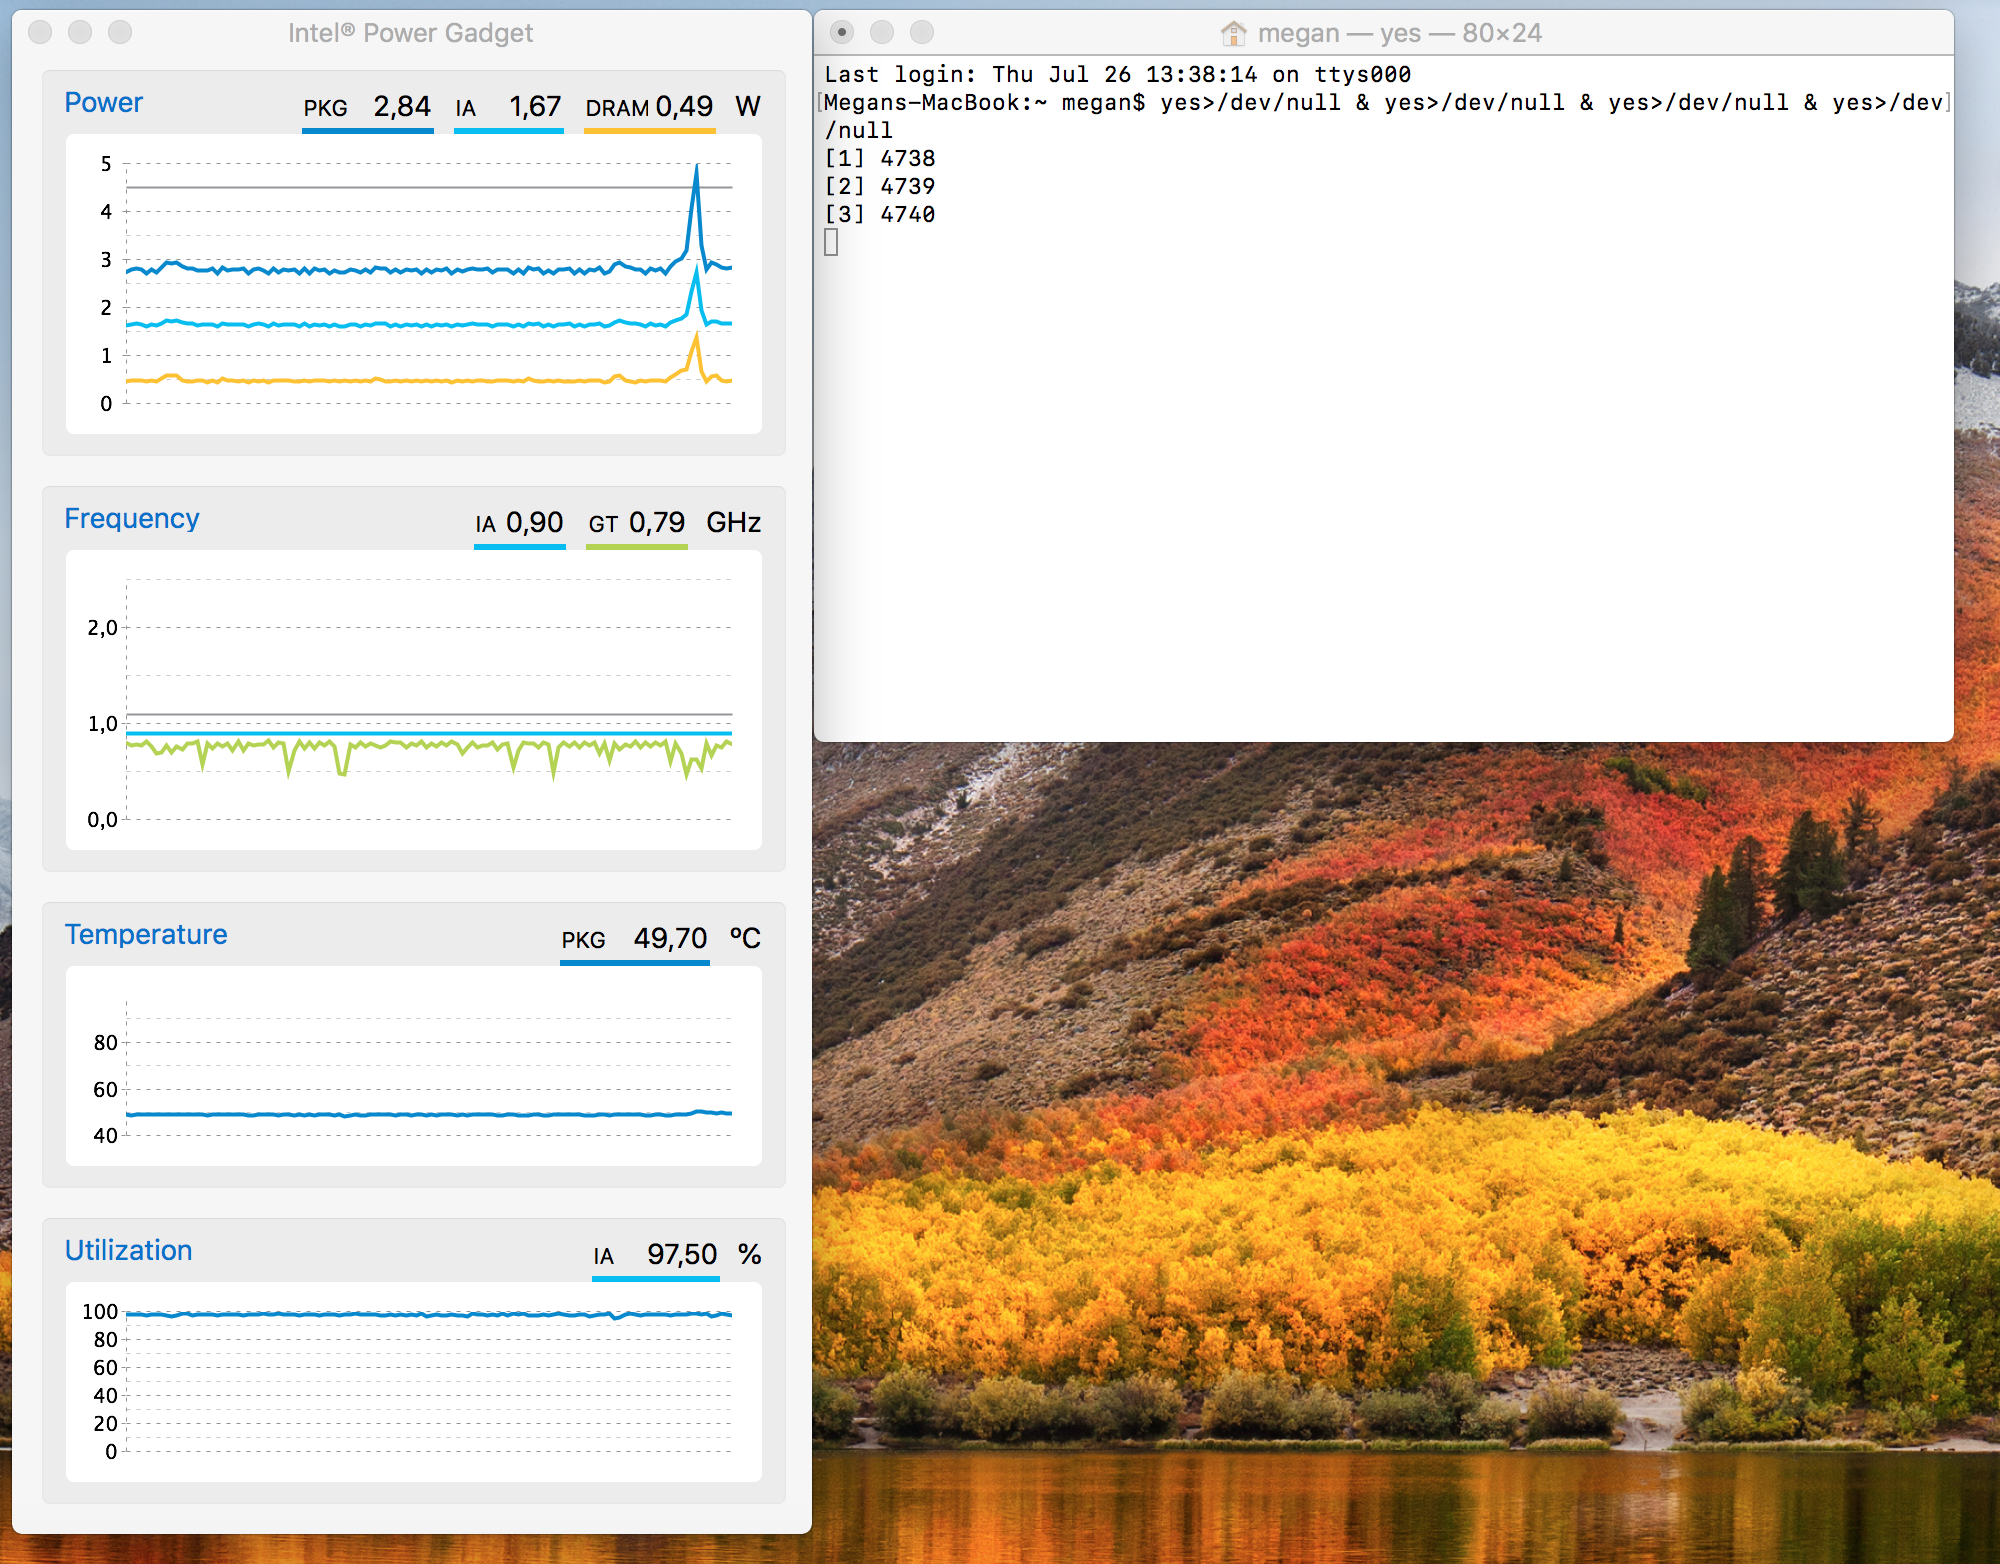The width and height of the screenshot is (2000, 1564).
Task: Click the Utilization section heading
Action: point(129,1251)
